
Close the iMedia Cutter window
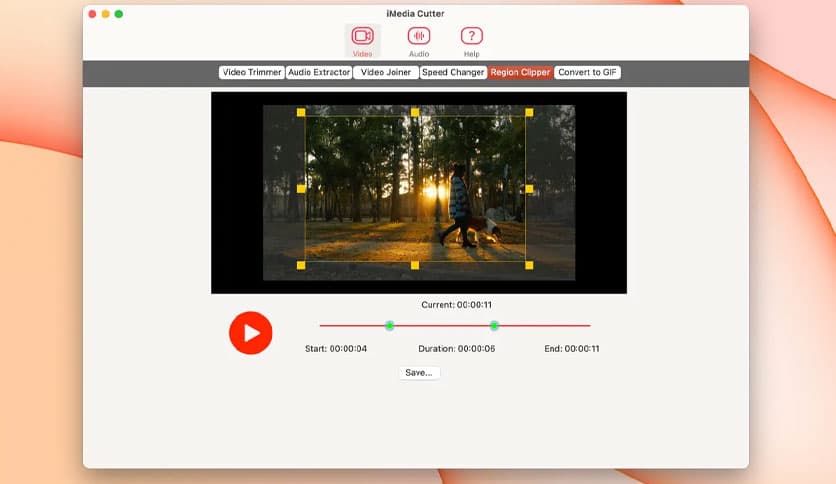point(92,14)
